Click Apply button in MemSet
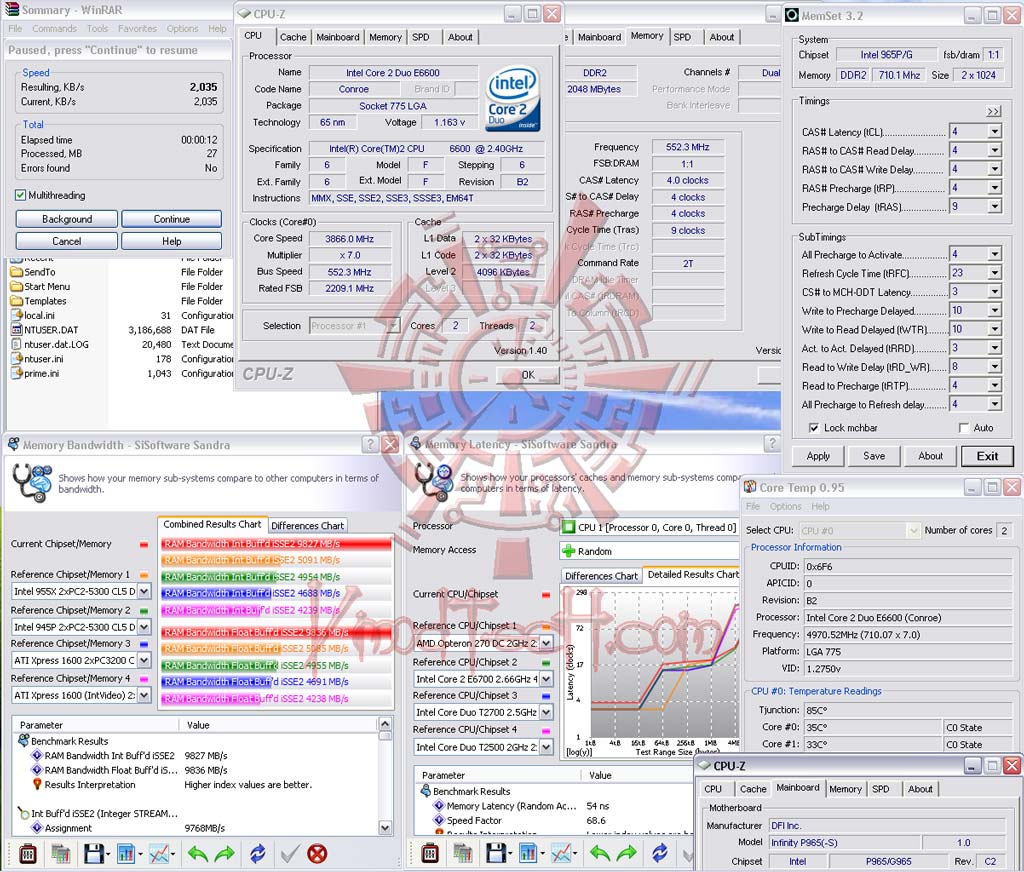The width and height of the screenshot is (1024, 872). (x=818, y=456)
